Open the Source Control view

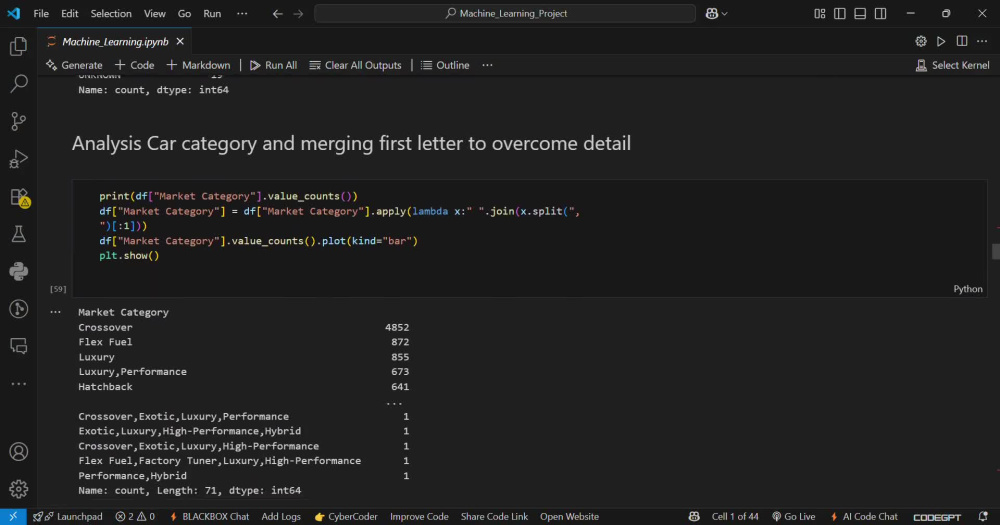[18, 121]
